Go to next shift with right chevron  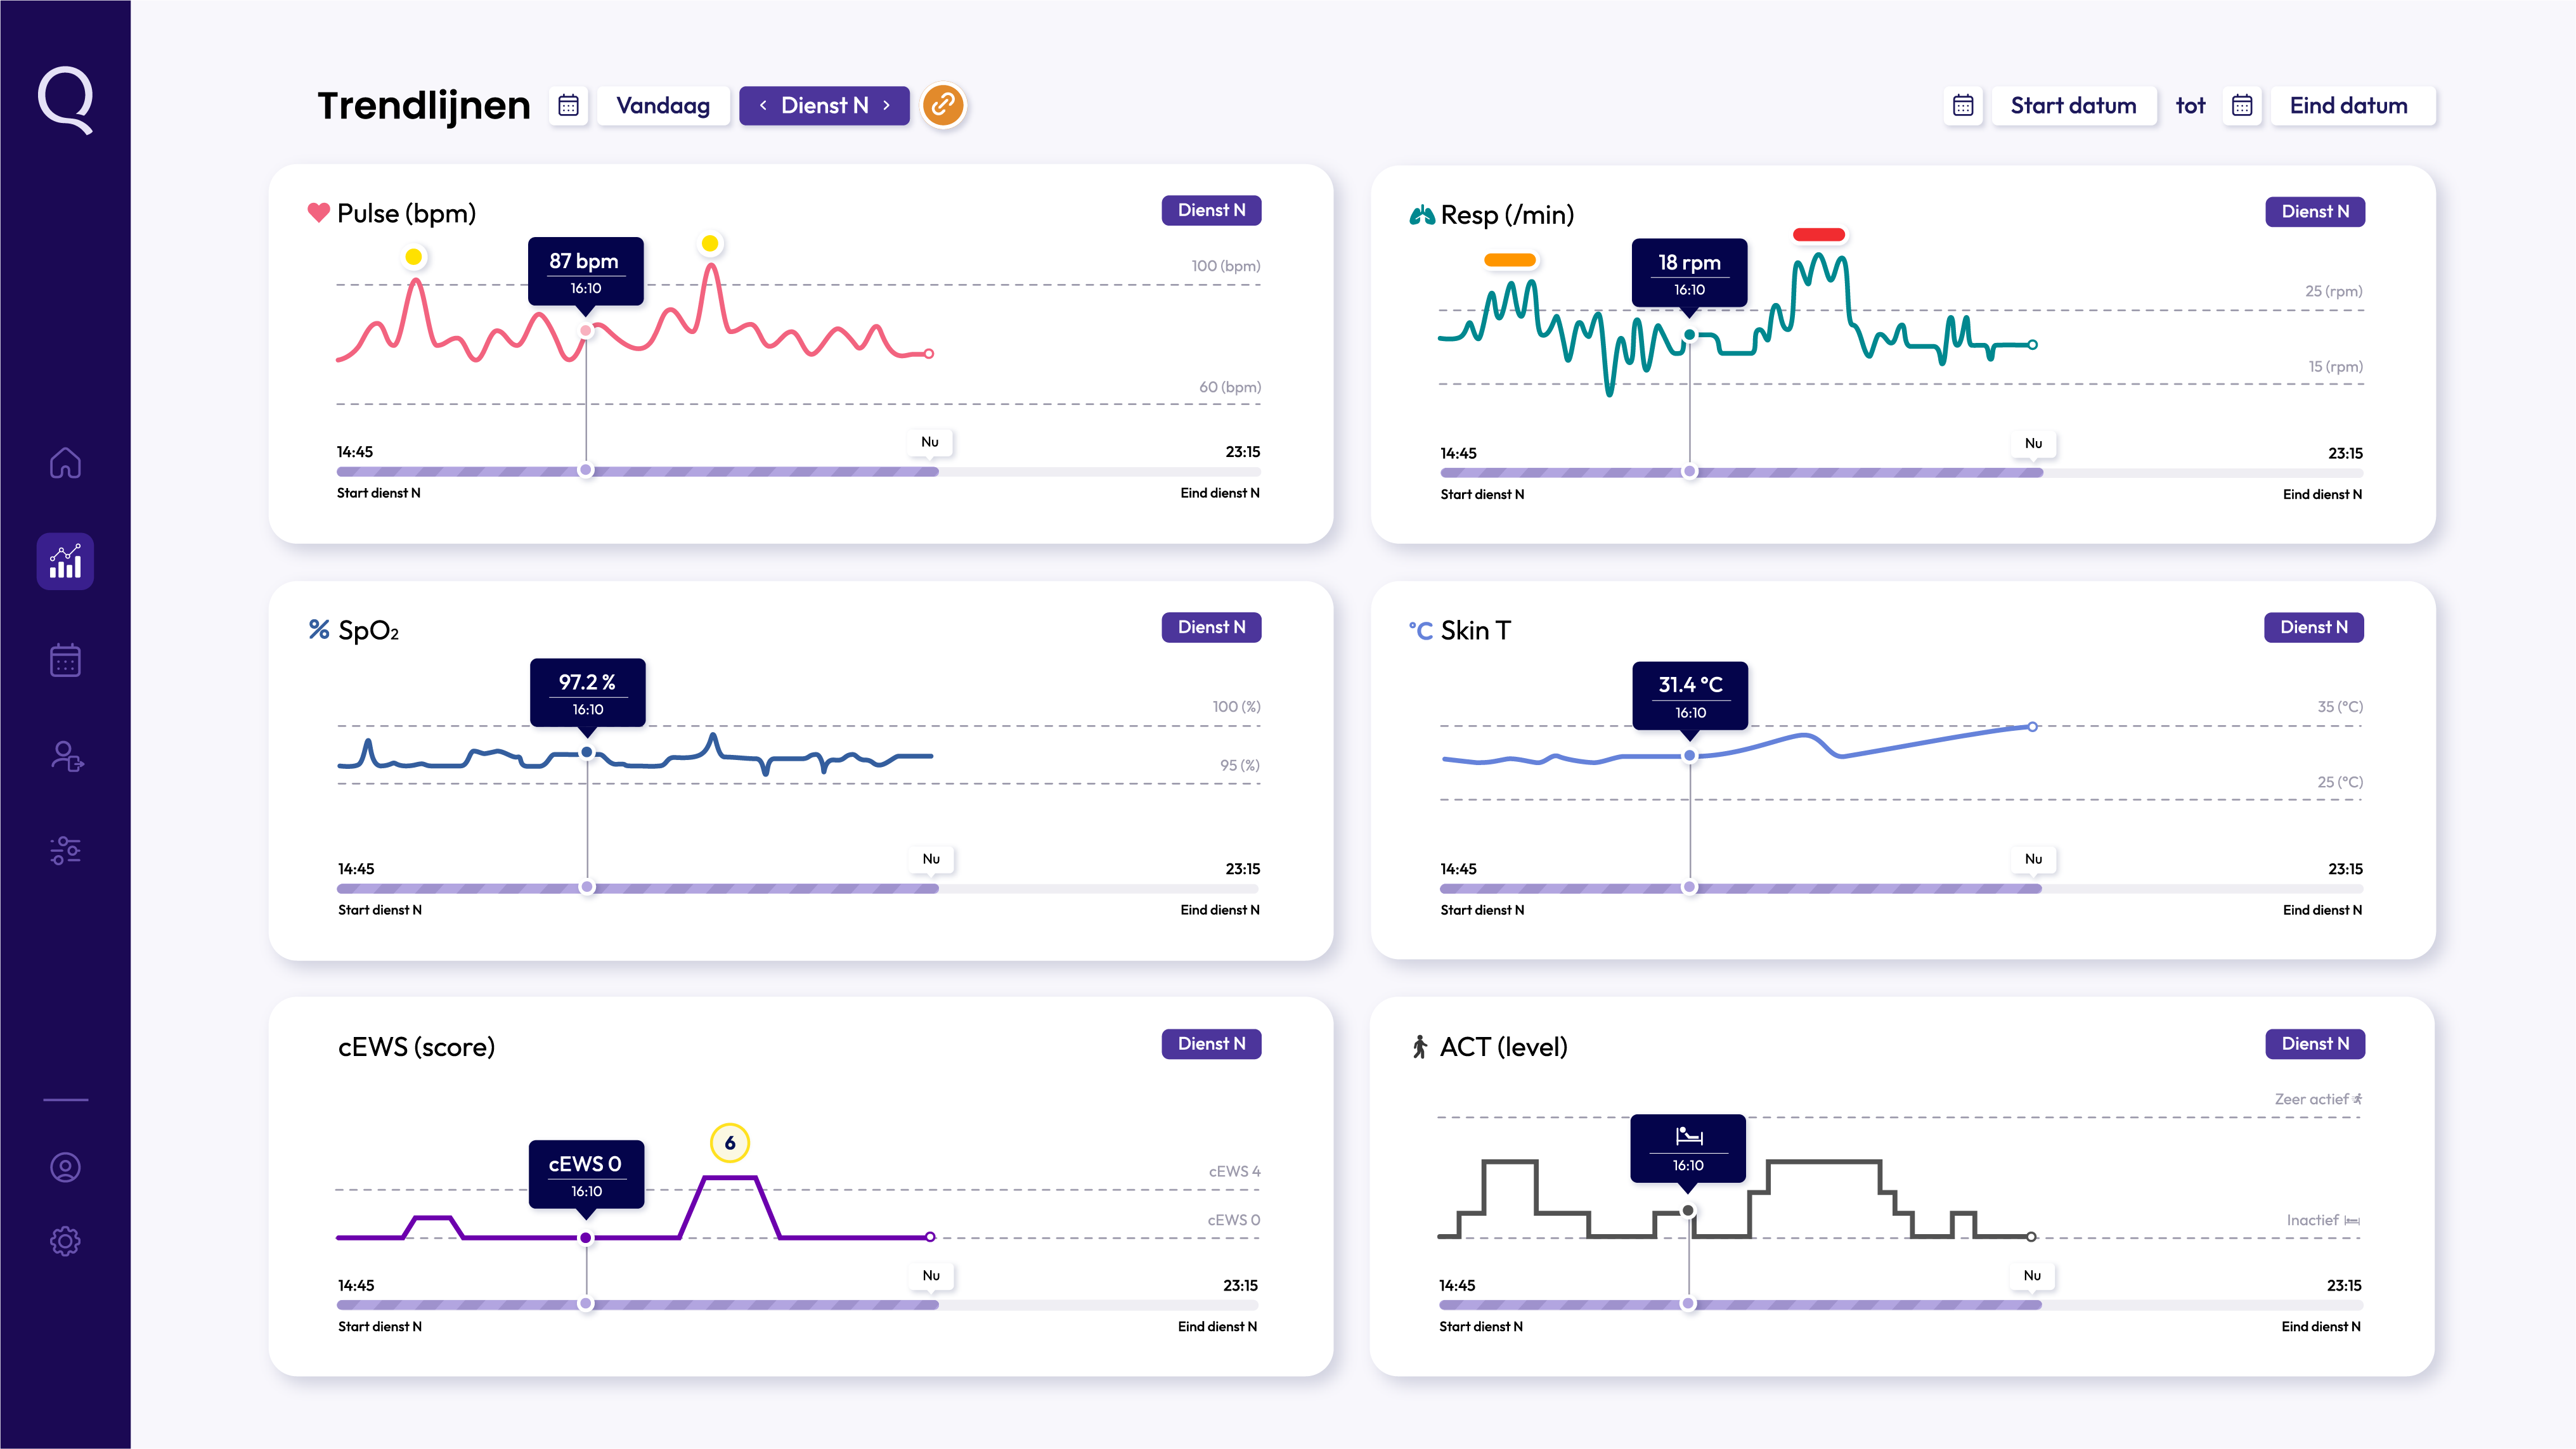pyautogui.click(x=886, y=105)
